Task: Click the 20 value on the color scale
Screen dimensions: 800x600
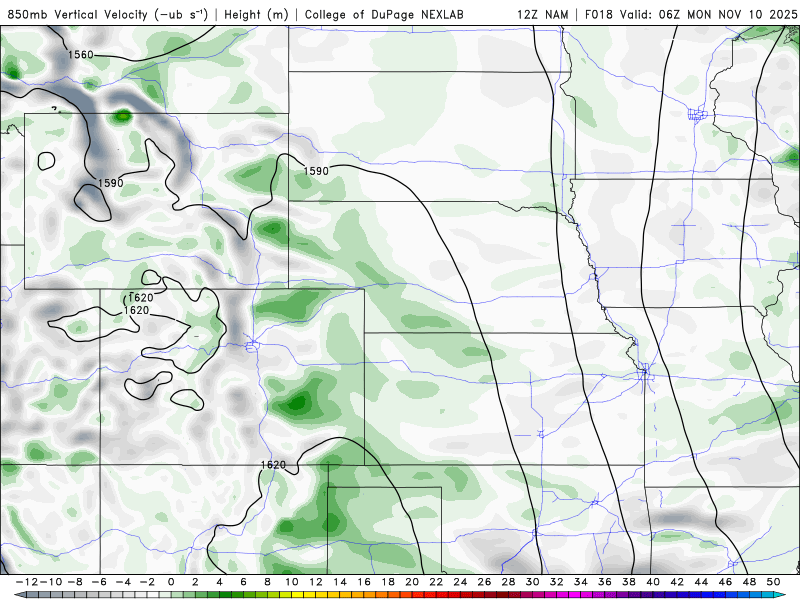Action: 412,582
